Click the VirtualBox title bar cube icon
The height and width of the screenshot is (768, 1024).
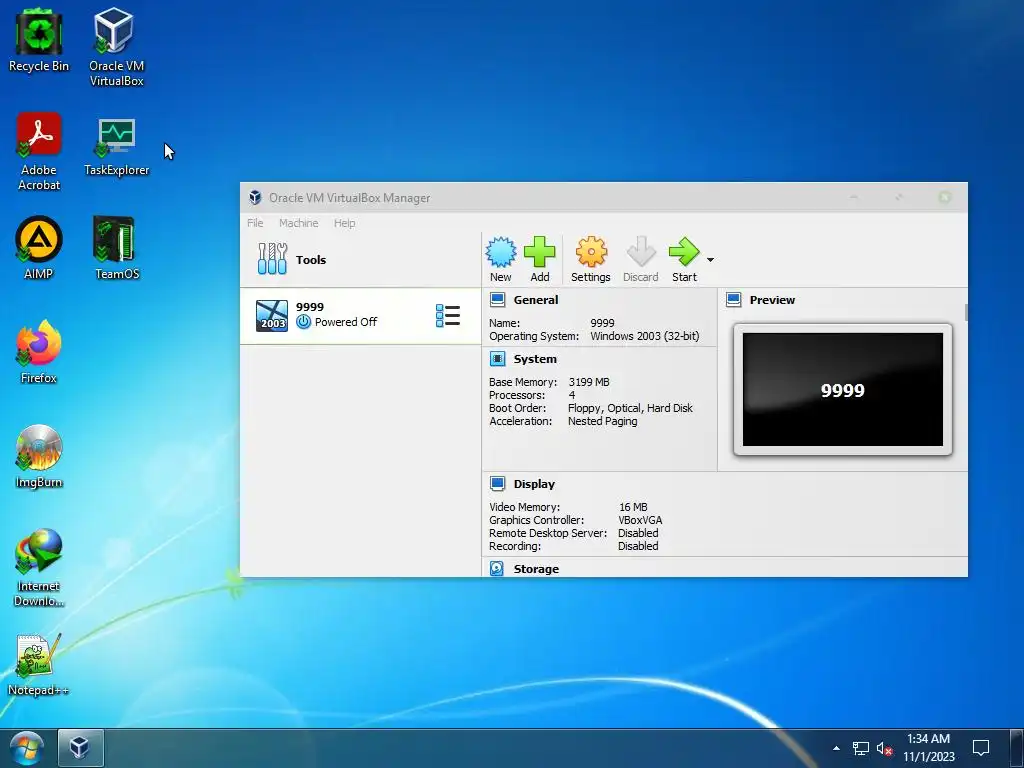coord(255,197)
